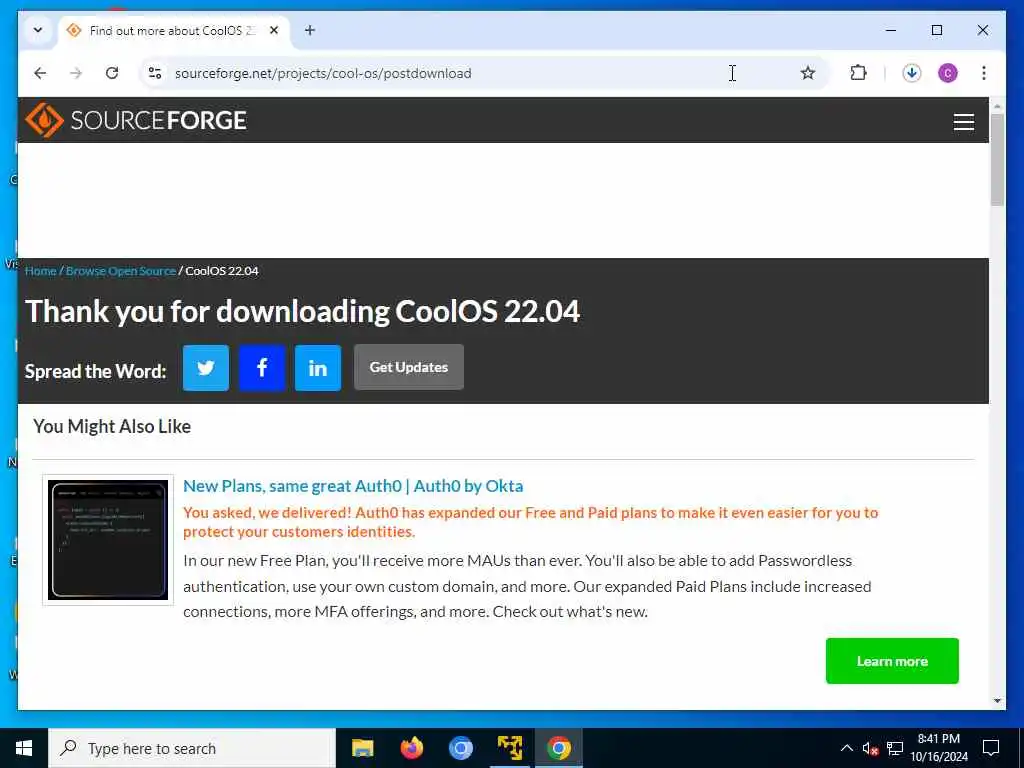Click the Learn more button

pyautogui.click(x=892, y=661)
